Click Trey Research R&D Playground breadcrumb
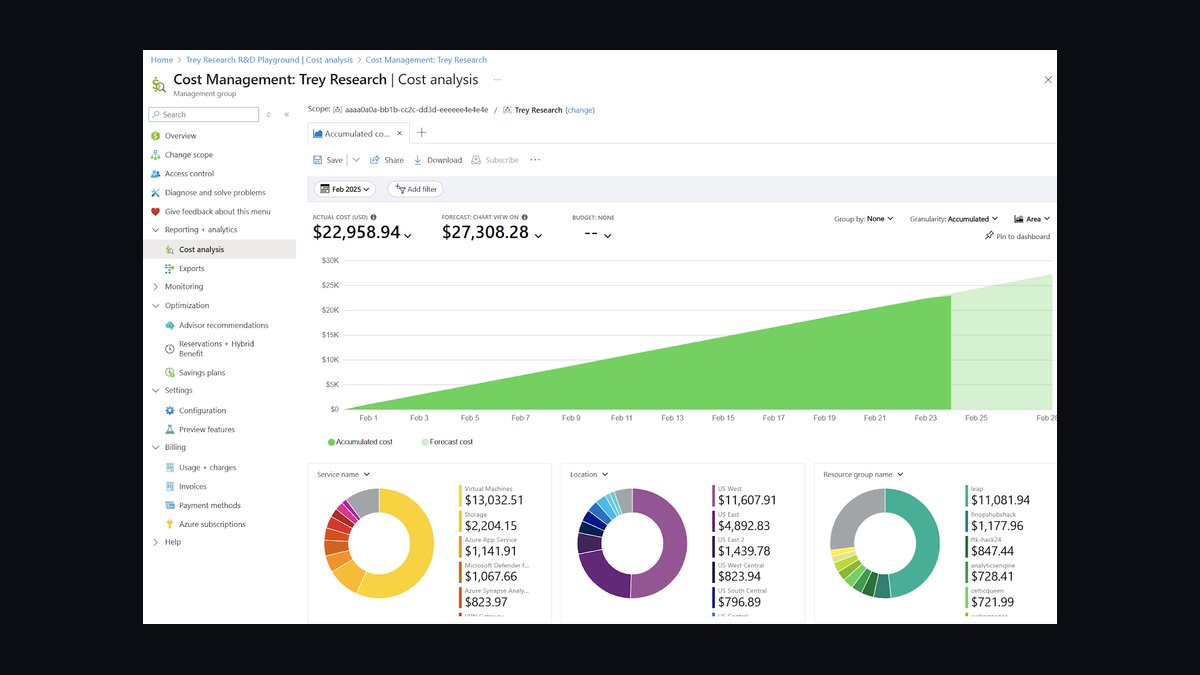Image resolution: width=1200 pixels, height=675 pixels. 268,60
